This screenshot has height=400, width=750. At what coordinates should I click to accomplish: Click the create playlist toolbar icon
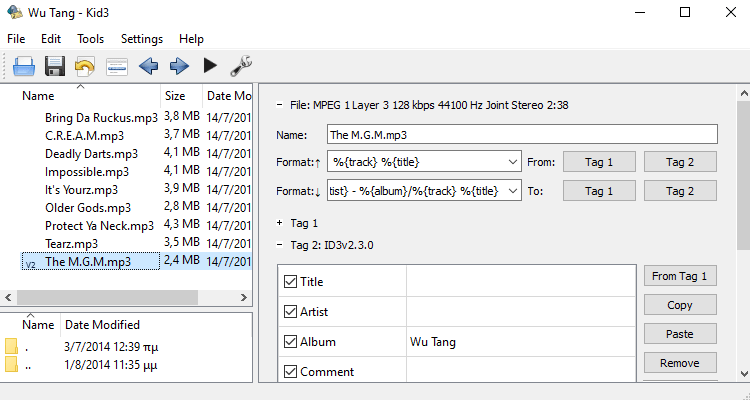tap(117, 67)
